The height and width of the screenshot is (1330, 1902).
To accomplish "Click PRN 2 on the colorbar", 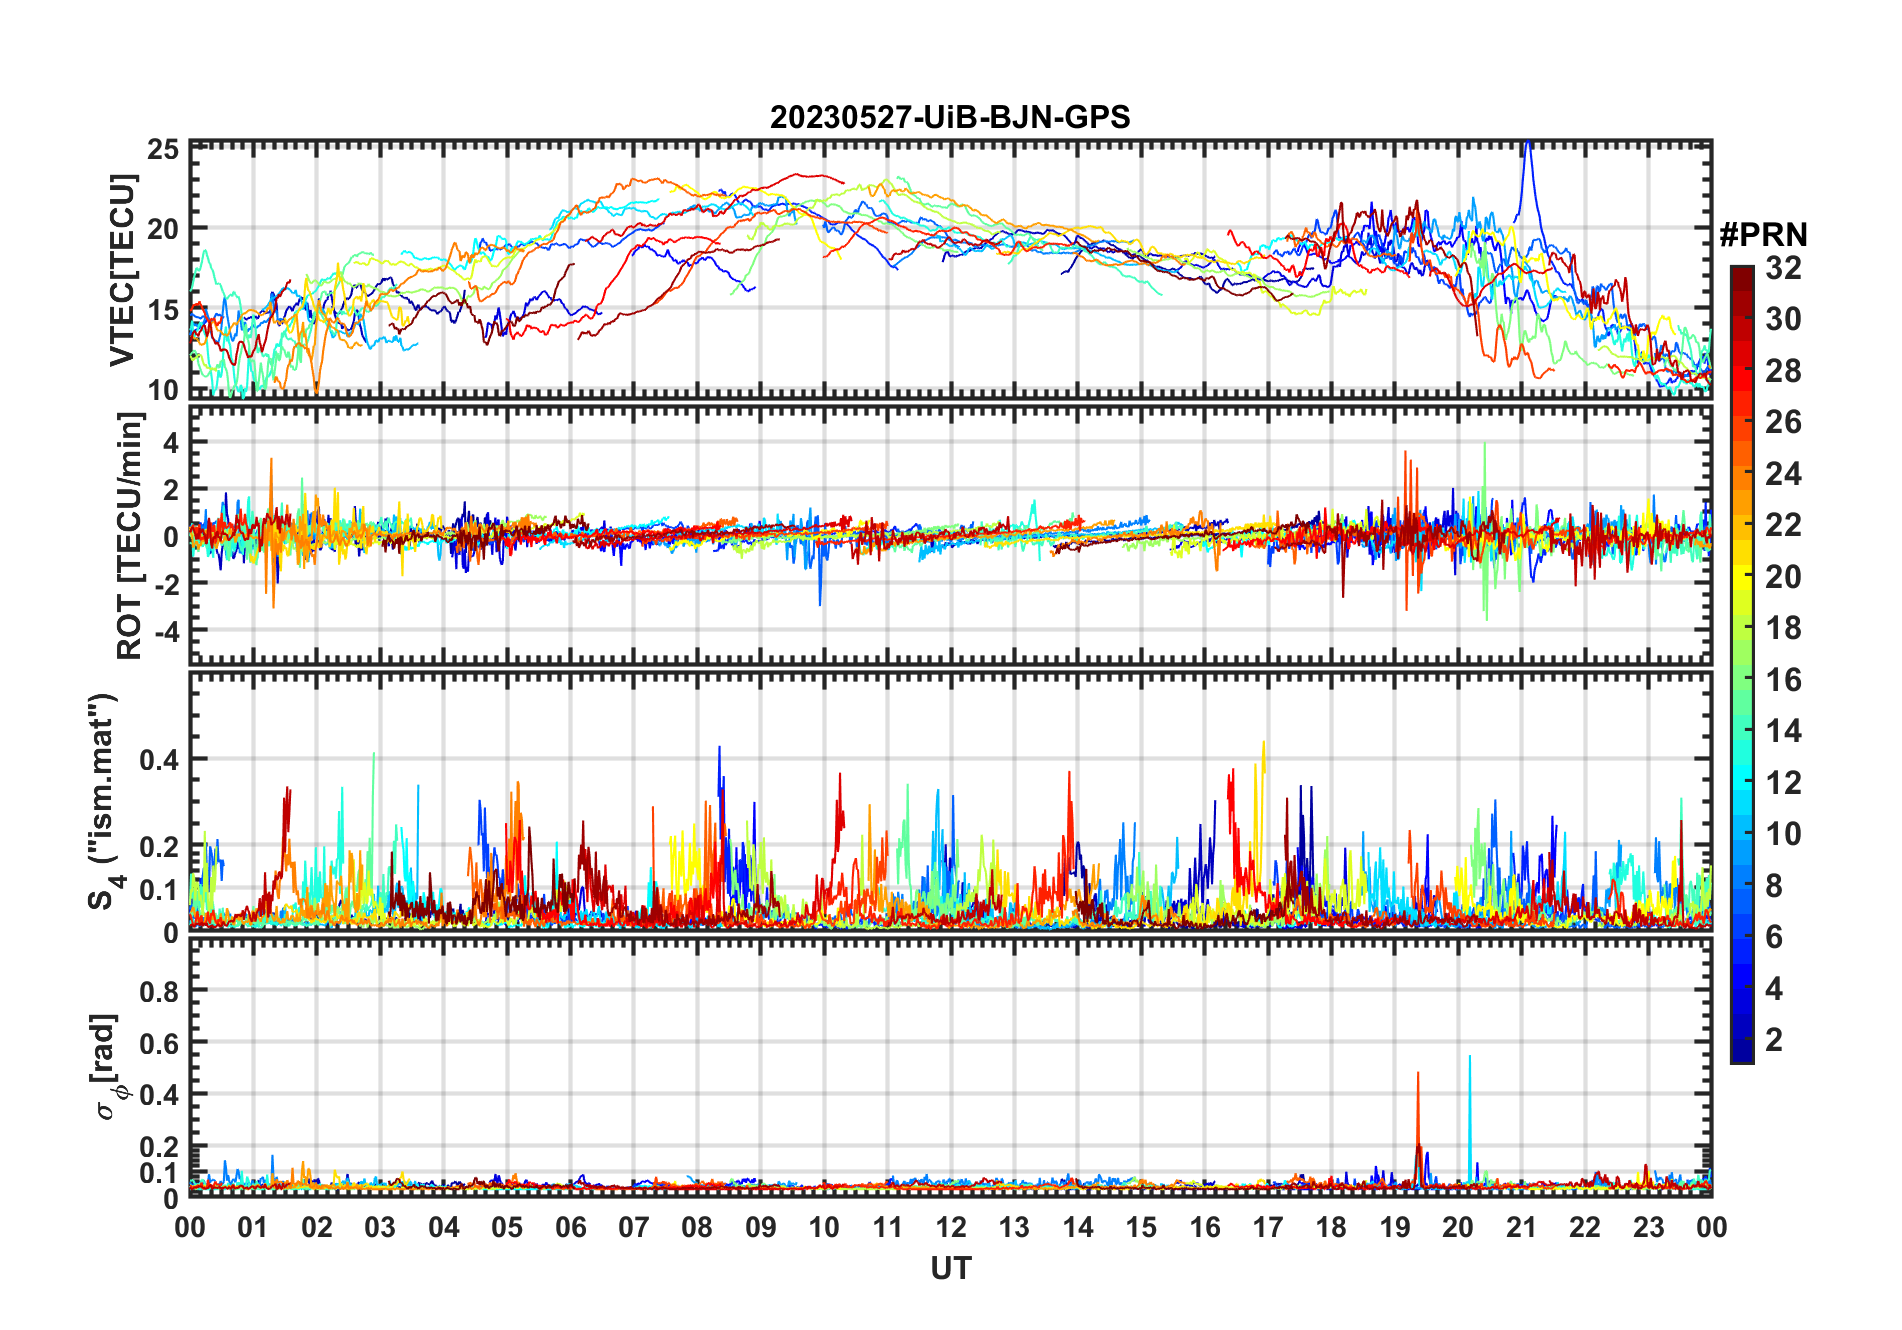I will point(1773,1040).
